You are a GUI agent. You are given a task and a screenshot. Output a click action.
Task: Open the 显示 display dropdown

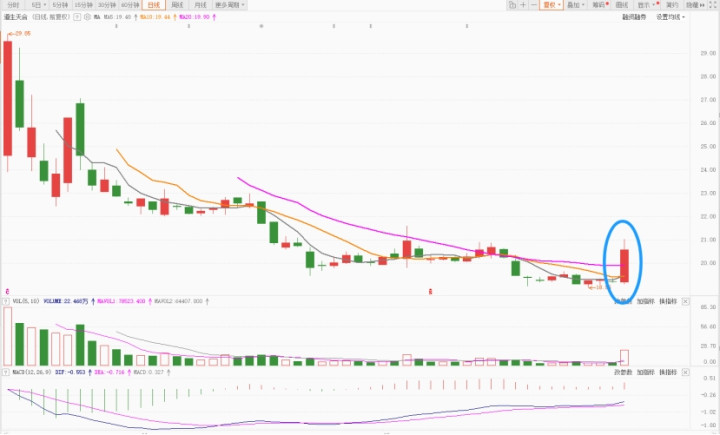[x=647, y=5]
